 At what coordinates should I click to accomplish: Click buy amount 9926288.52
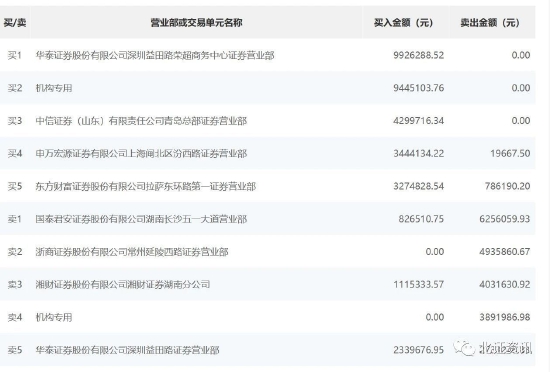tap(418, 55)
